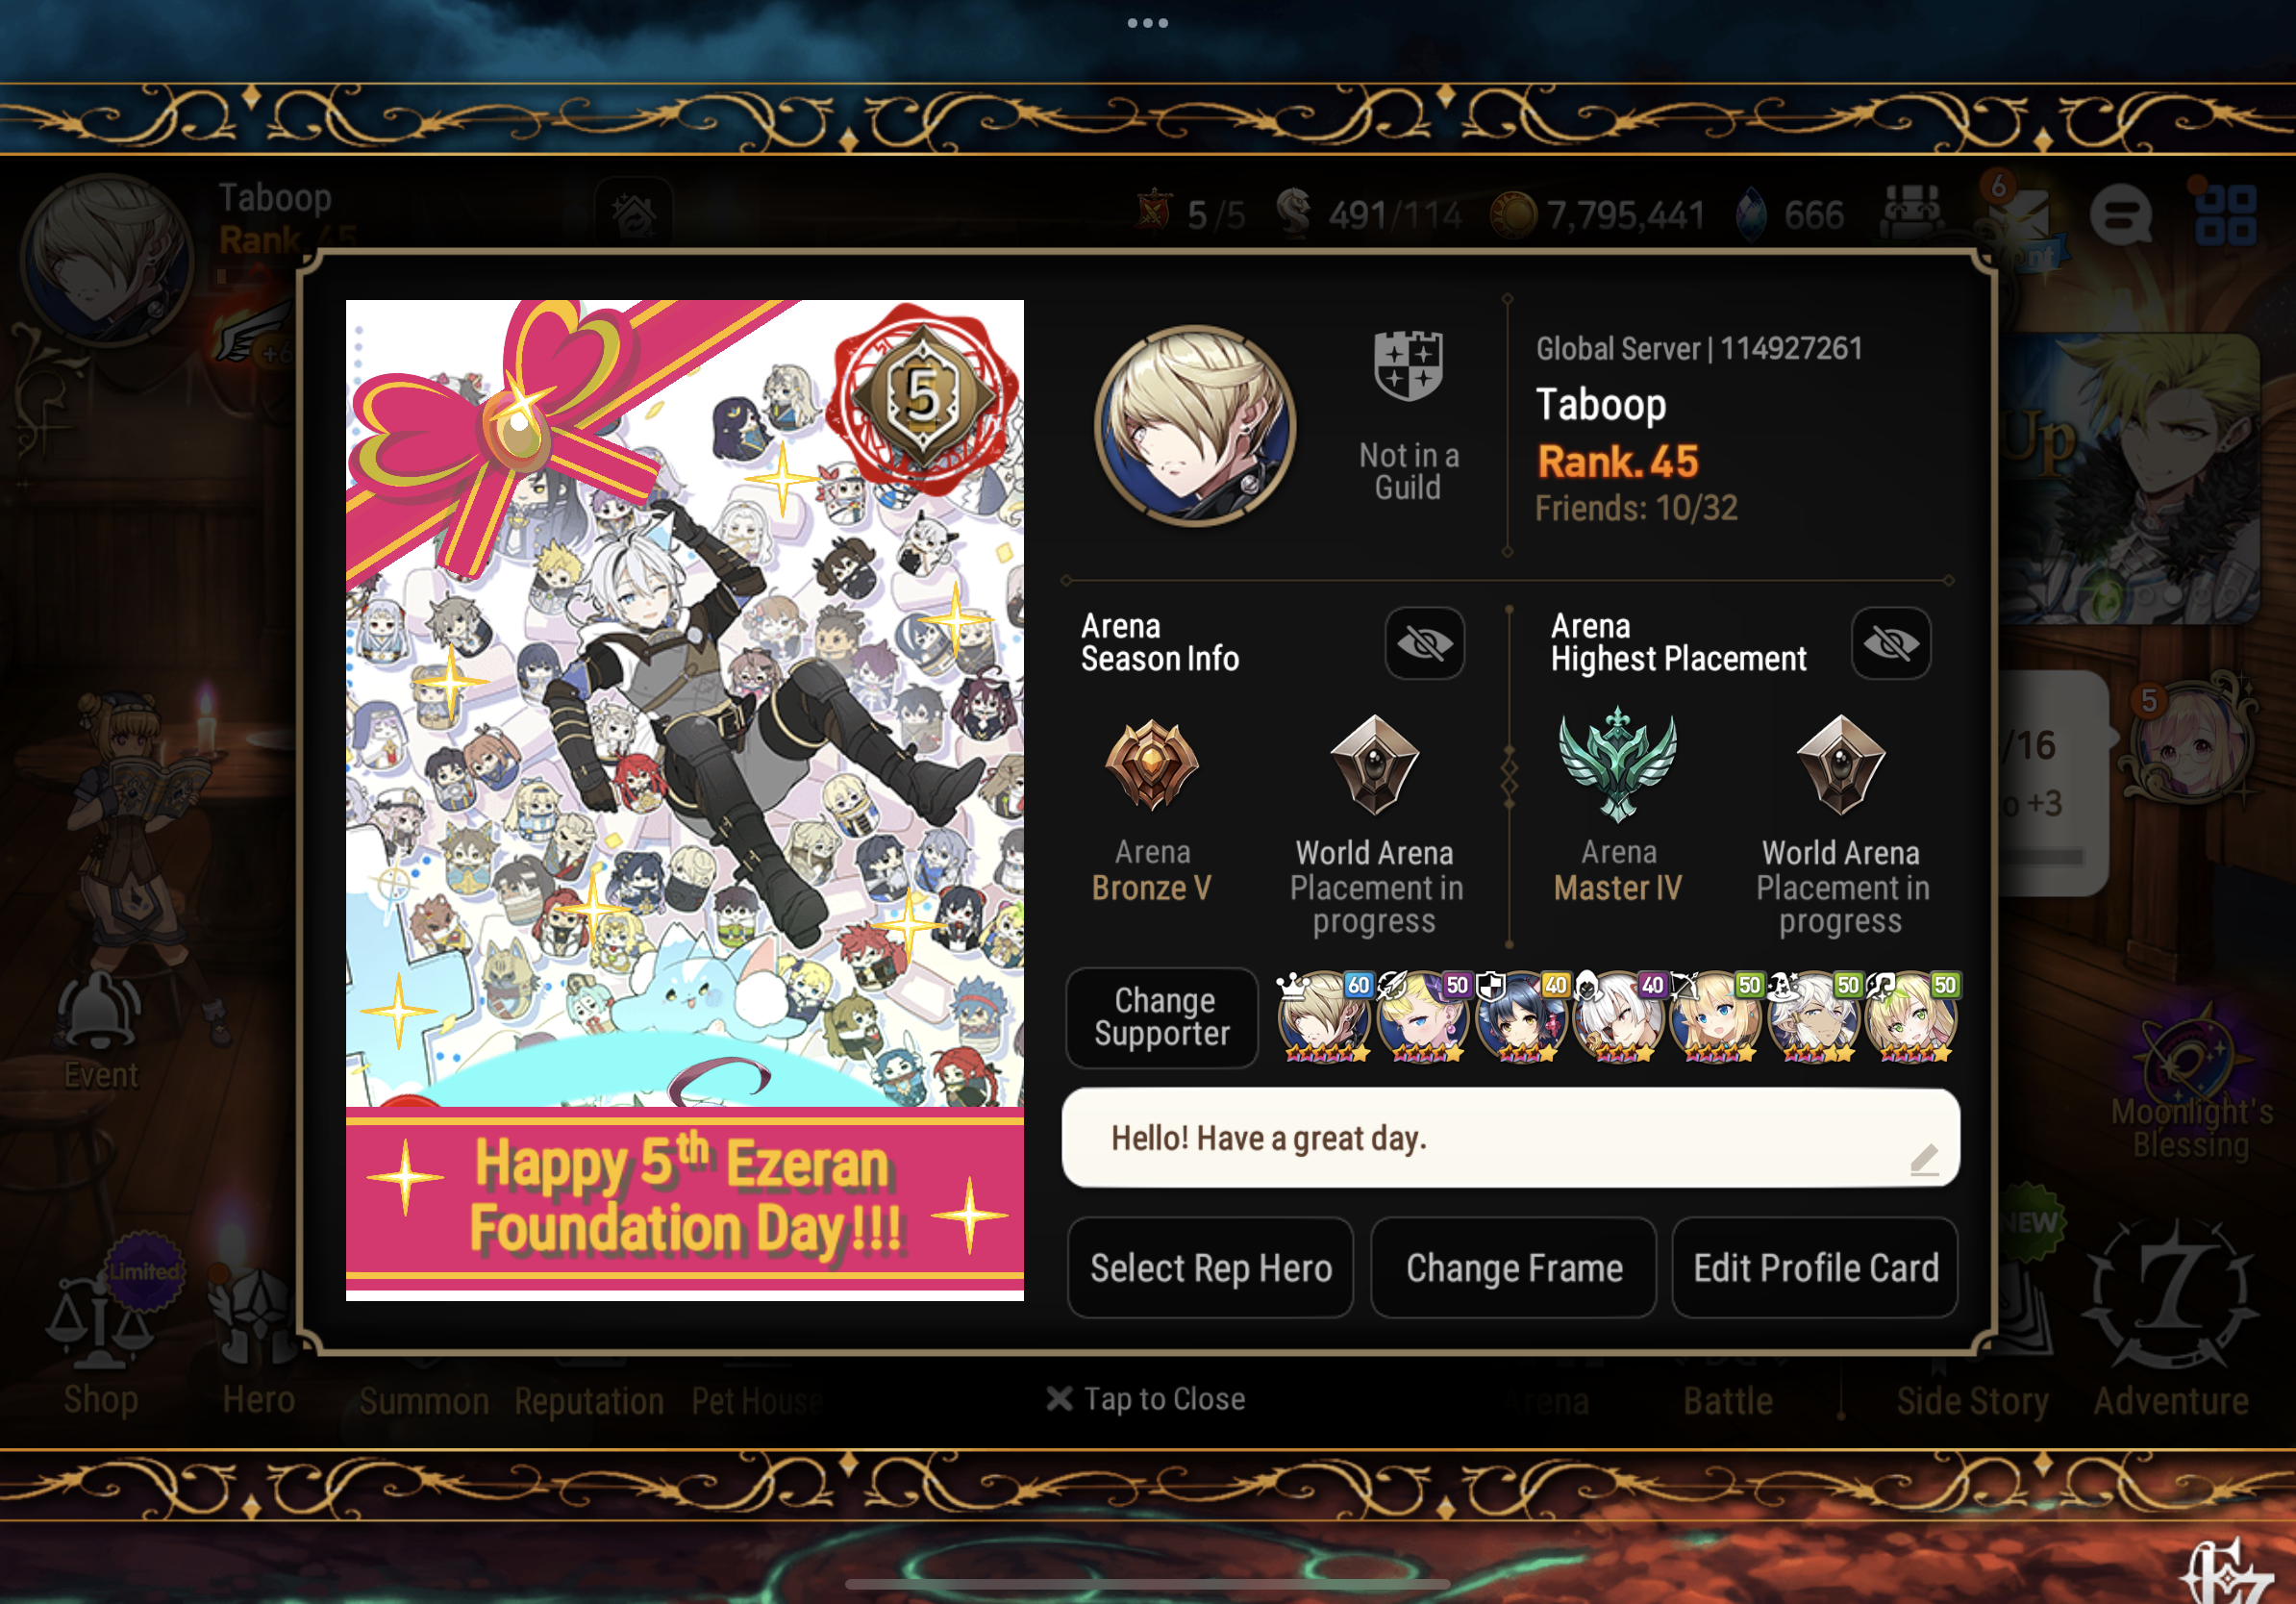Screen dimensions: 2296x1604
Task: Click Edit Profile Card button
Action: point(1815,1267)
